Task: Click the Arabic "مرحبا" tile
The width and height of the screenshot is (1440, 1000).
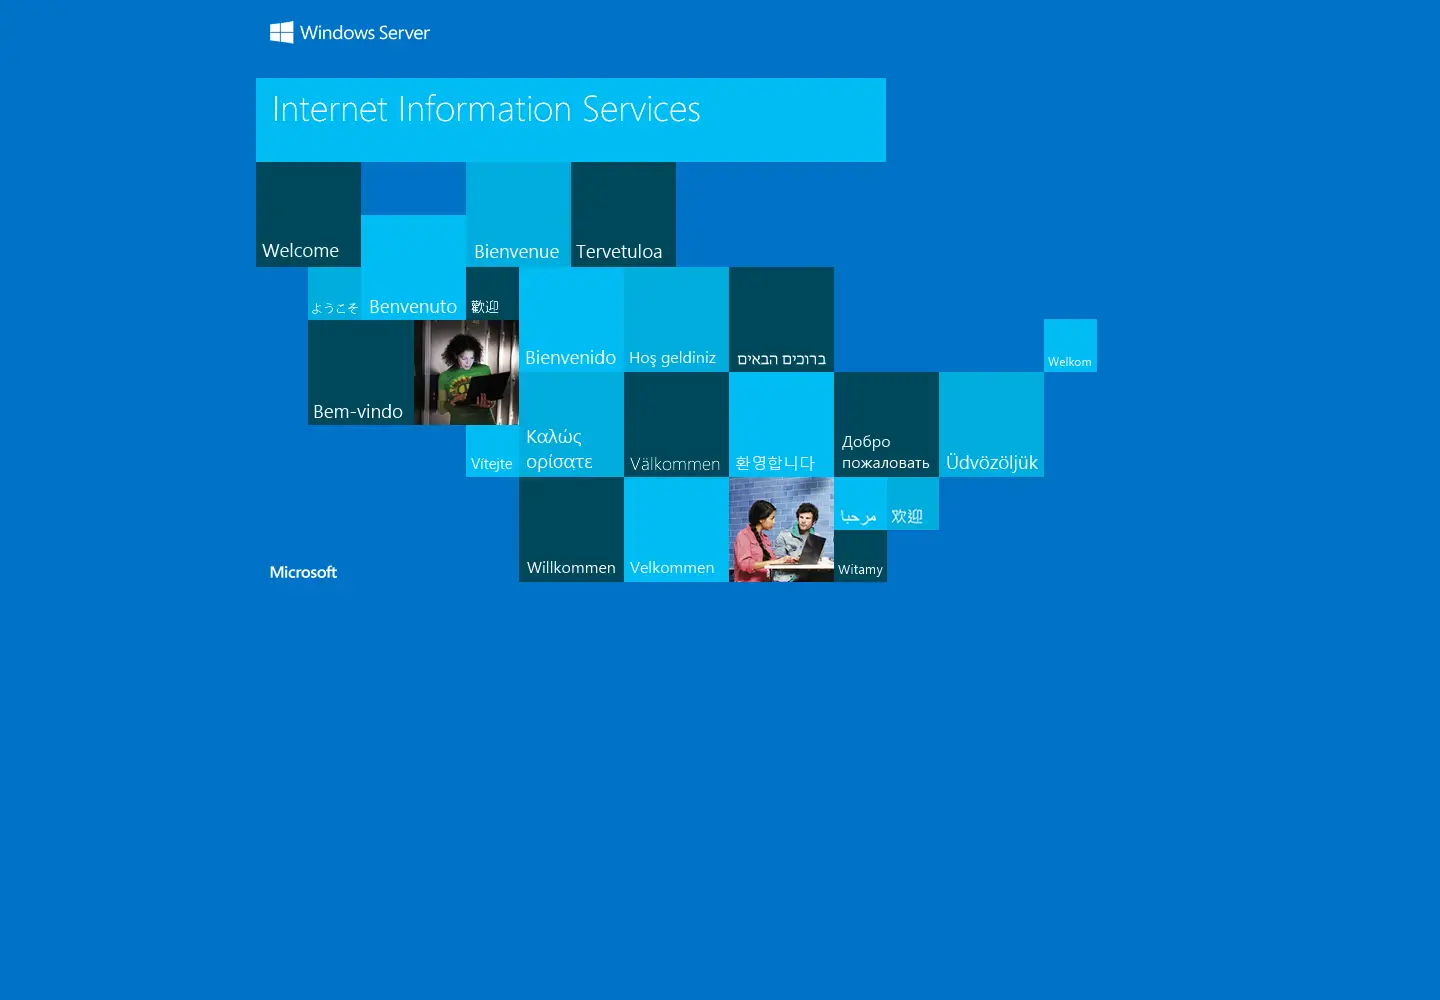Action: 860,503
